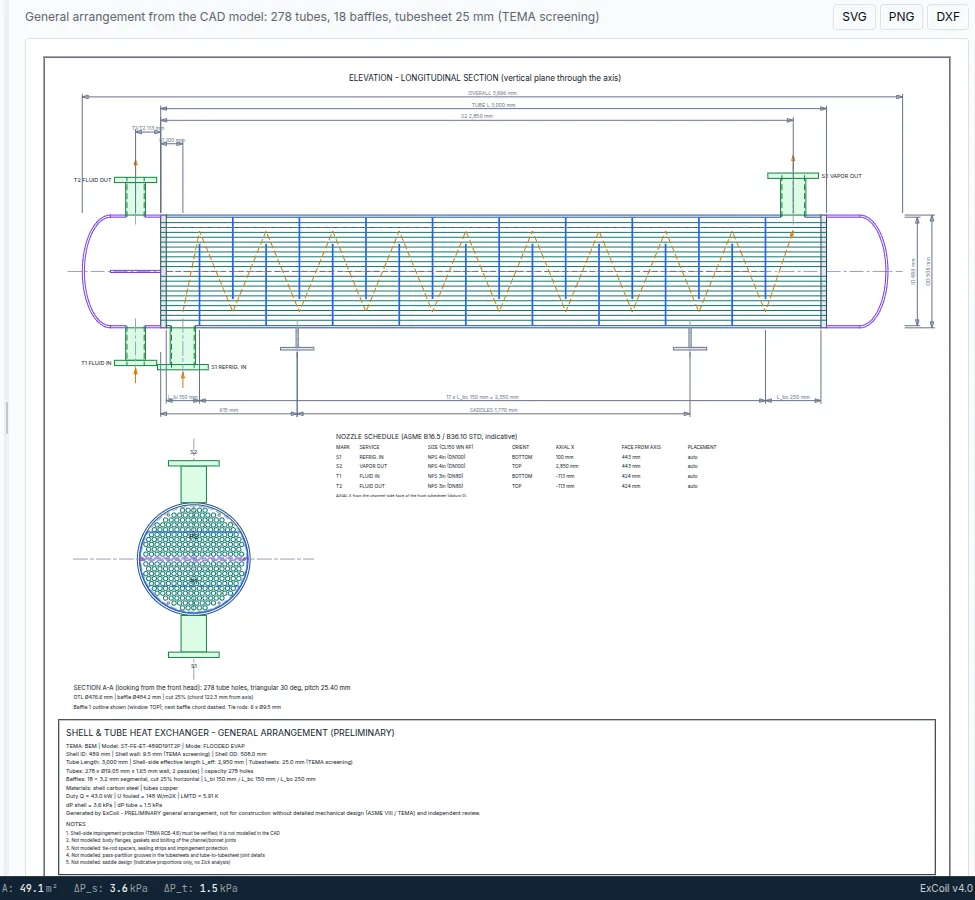Screen dimensions: 975x900
Task: Click the 'Materials: shell carbon steel' line
Action: [122, 788]
